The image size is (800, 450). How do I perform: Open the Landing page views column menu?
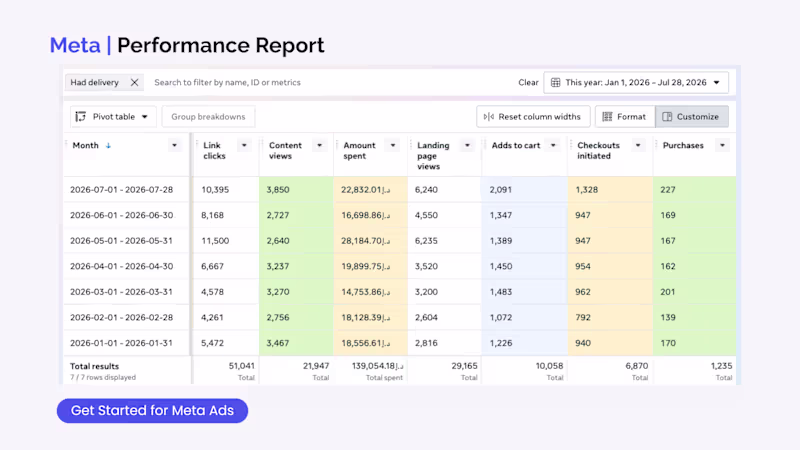pos(467,145)
